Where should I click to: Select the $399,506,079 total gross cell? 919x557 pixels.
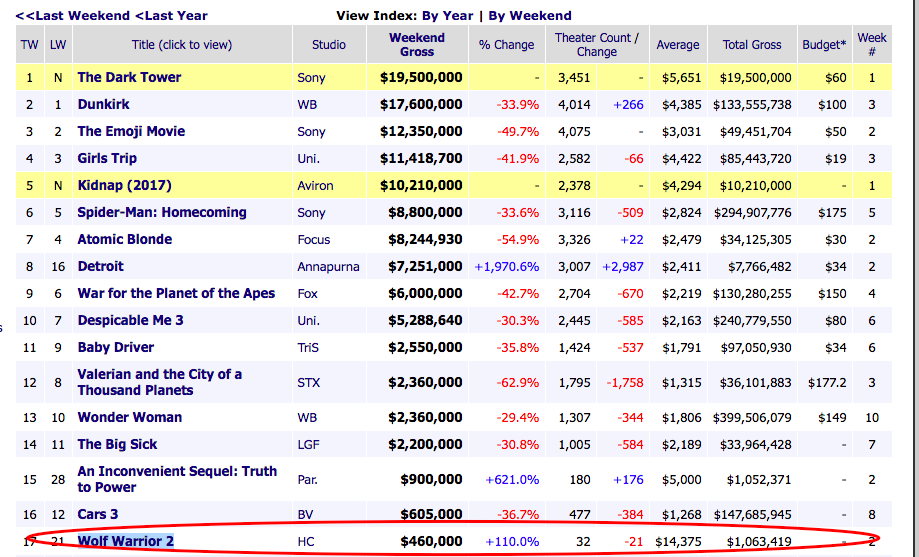pos(752,418)
